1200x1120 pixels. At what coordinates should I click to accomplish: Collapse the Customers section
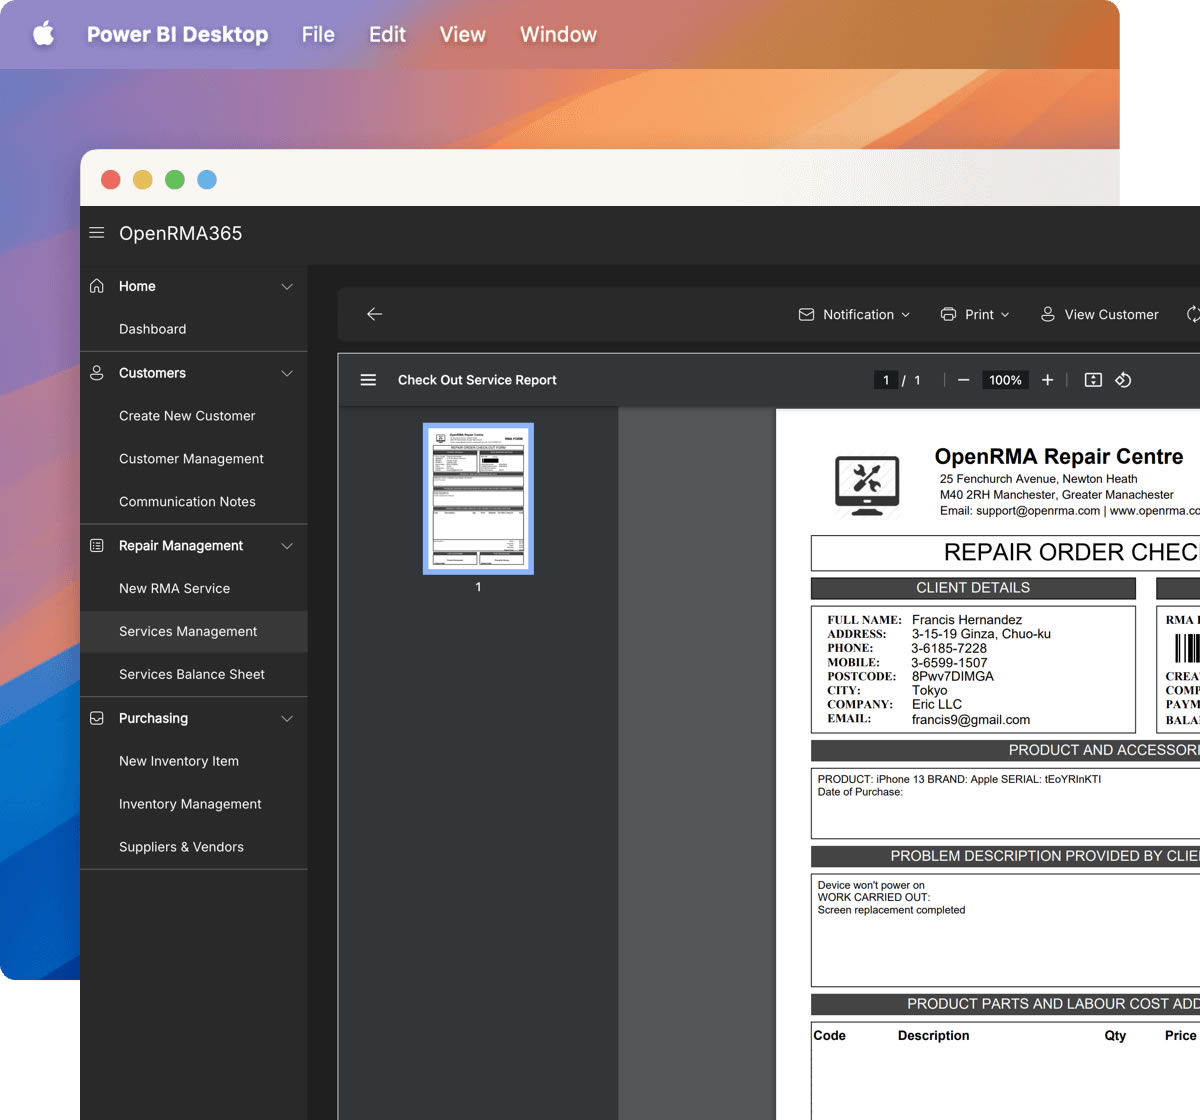point(287,373)
